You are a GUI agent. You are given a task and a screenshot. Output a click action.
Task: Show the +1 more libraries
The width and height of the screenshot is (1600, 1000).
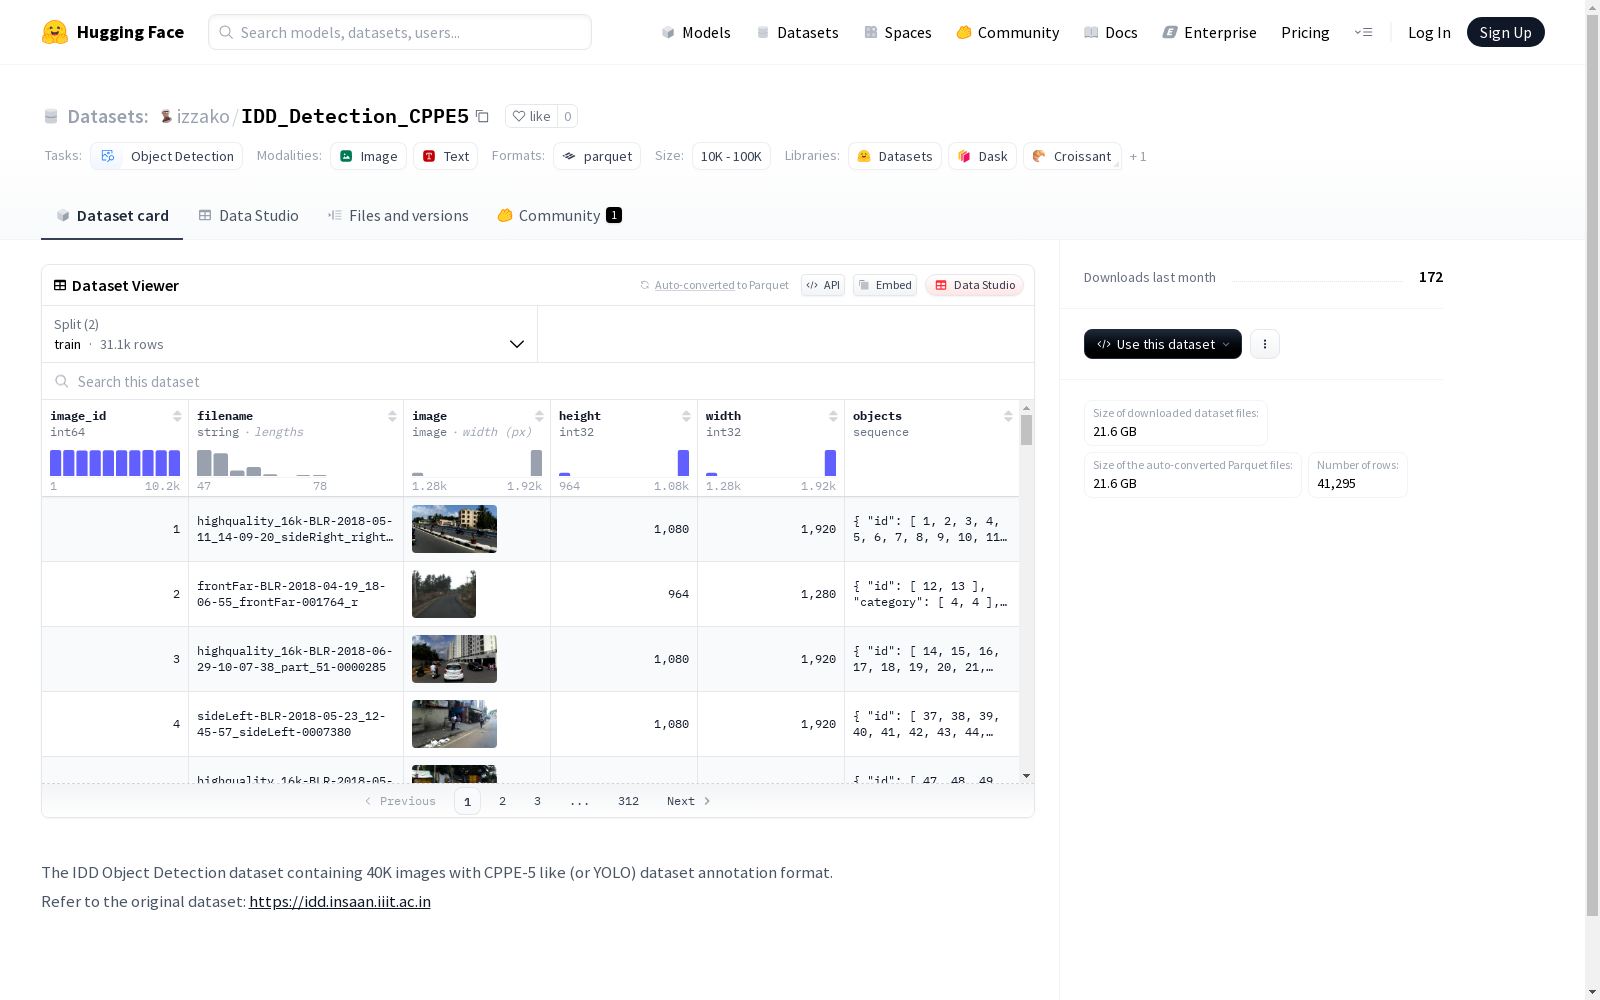click(x=1138, y=156)
